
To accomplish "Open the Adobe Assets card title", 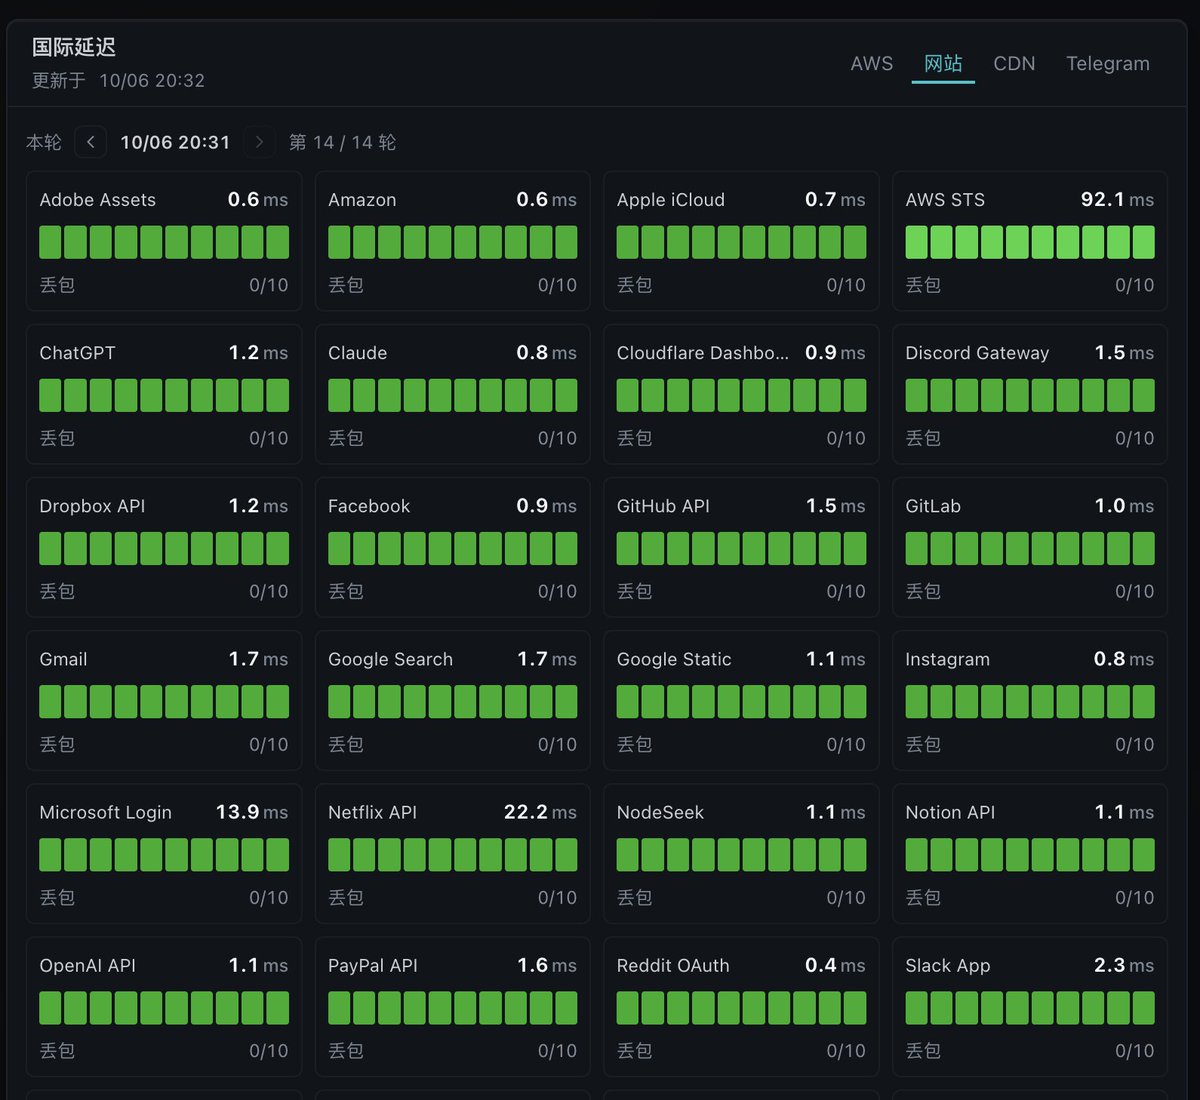I will (x=98, y=200).
